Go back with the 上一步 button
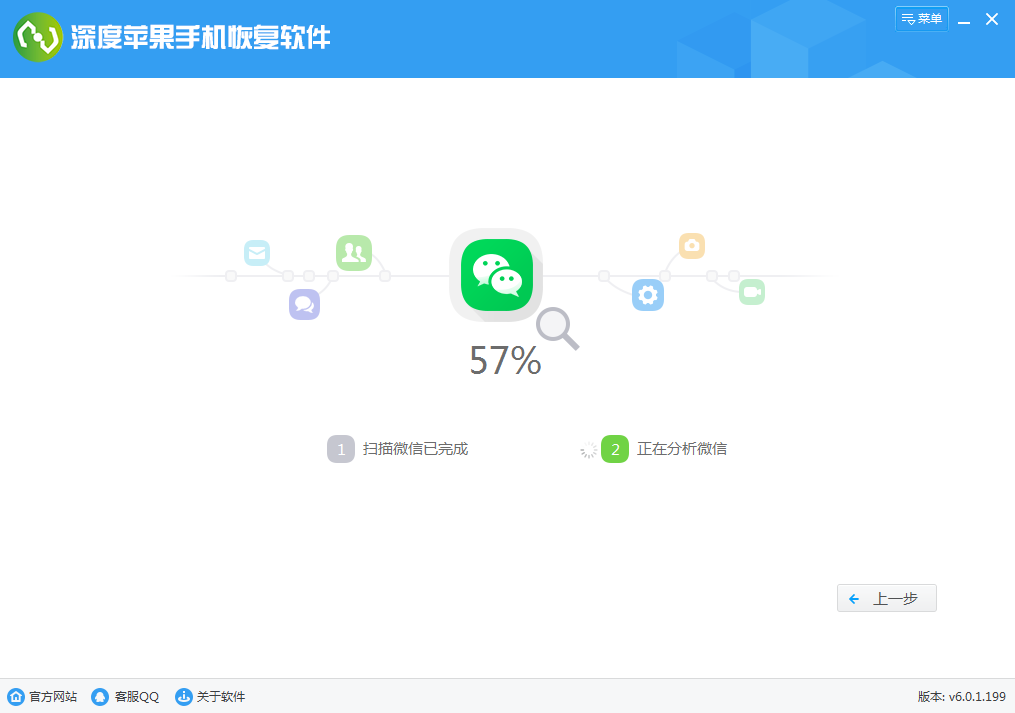Image resolution: width=1015 pixels, height=713 pixels. point(886,598)
